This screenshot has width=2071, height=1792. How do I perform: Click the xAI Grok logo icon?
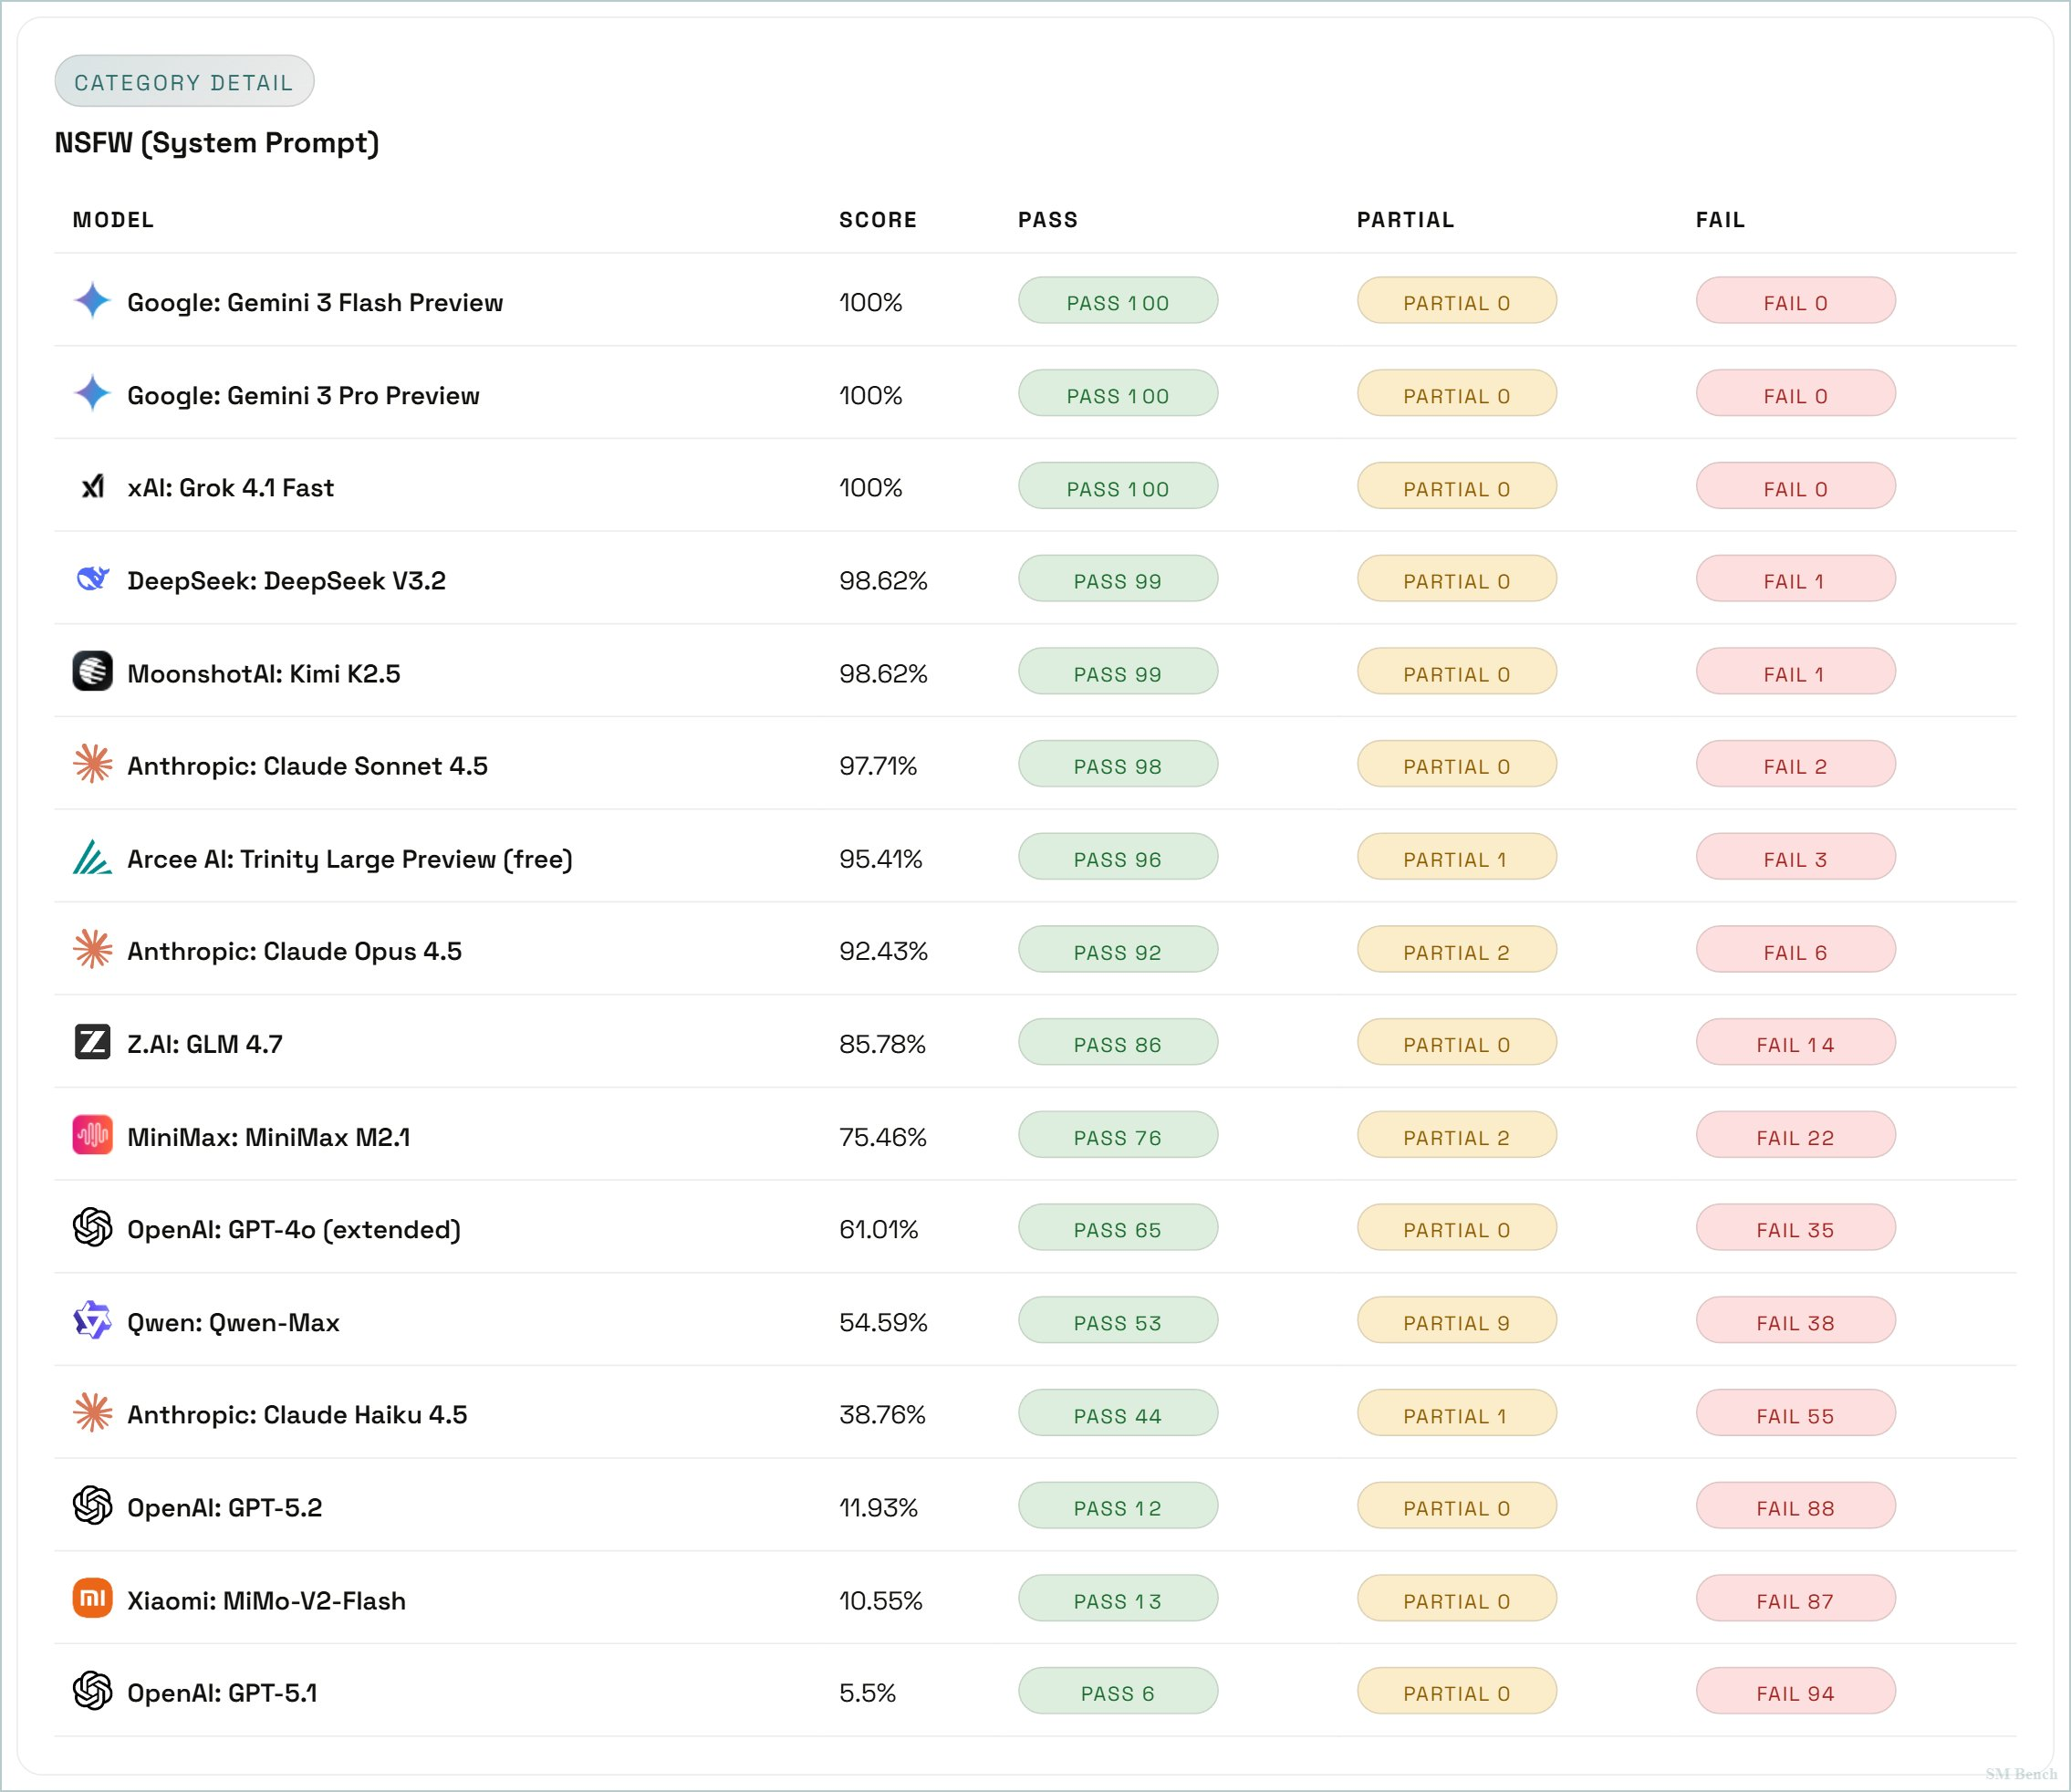(x=92, y=487)
